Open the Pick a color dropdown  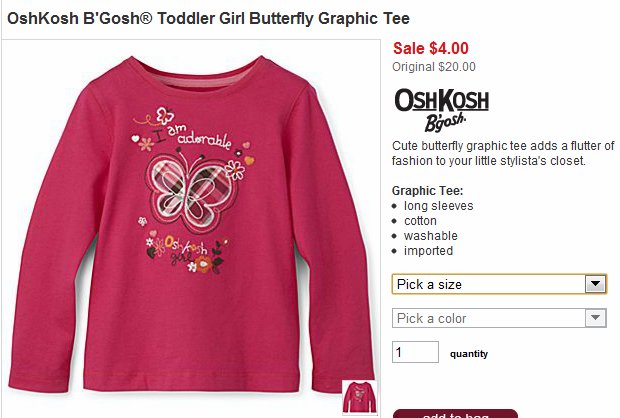coord(499,318)
